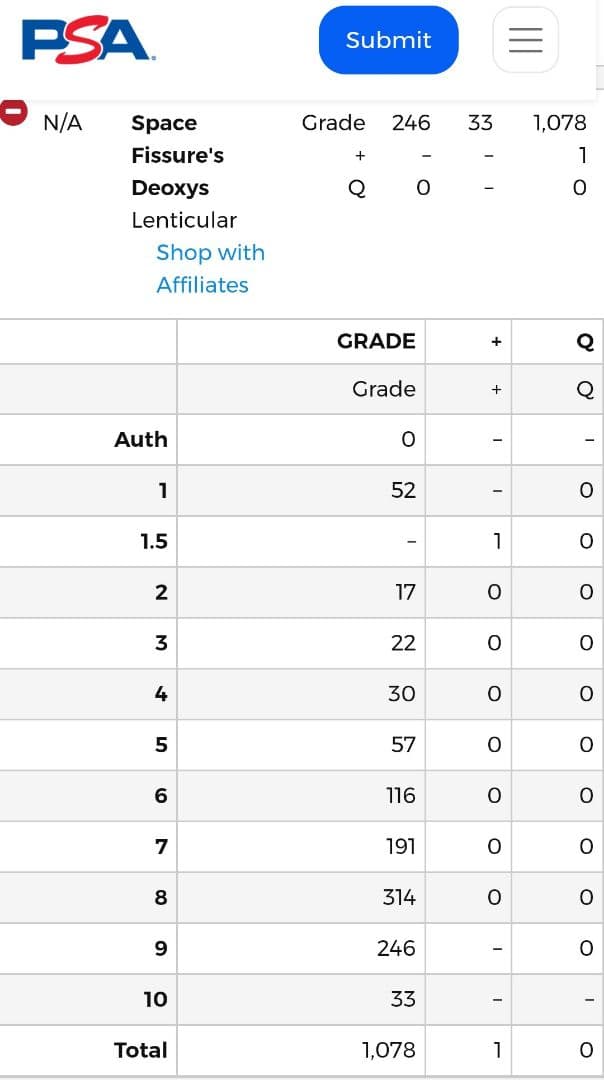Select the 116 count for grade 6

pos(401,795)
